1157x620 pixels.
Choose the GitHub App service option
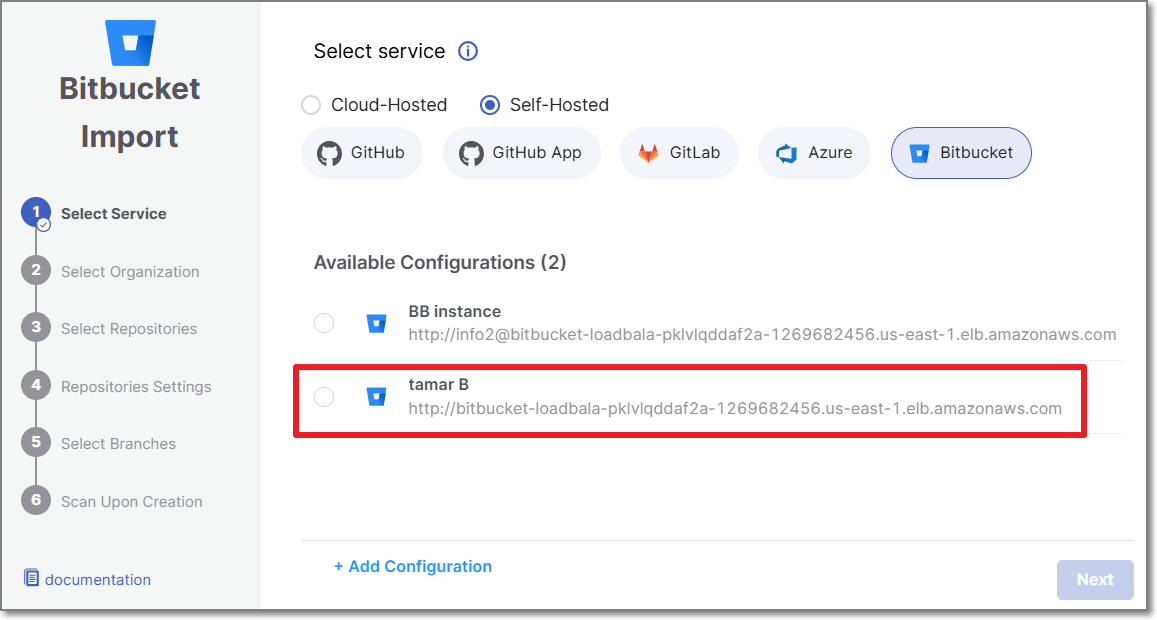[521, 153]
